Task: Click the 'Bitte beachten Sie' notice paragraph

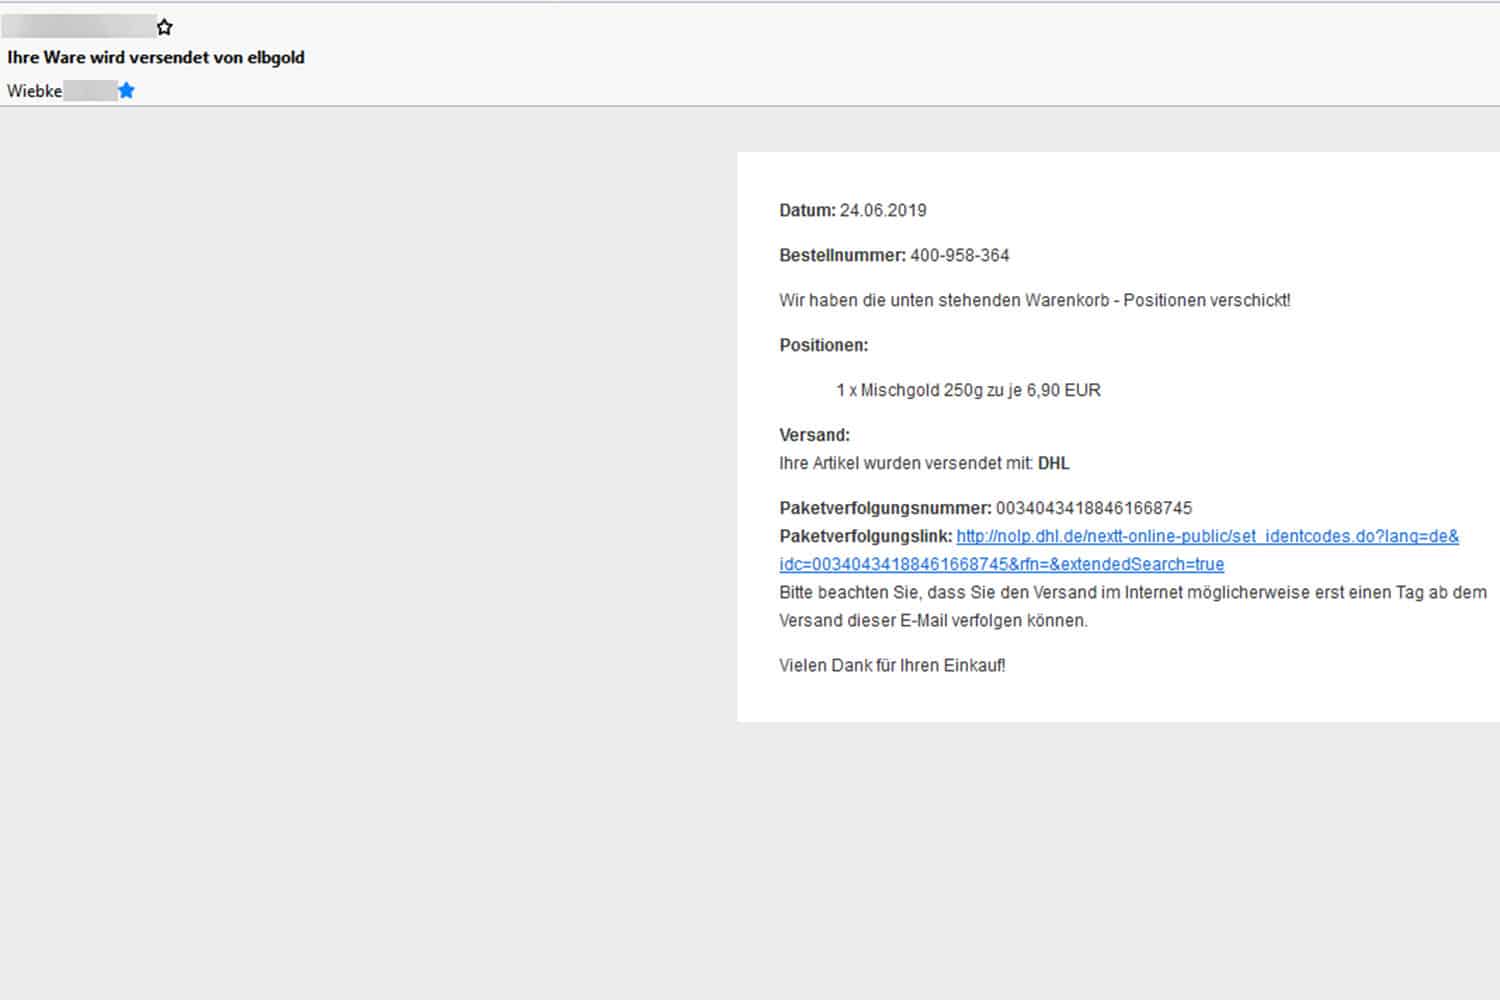Action: [1132, 606]
